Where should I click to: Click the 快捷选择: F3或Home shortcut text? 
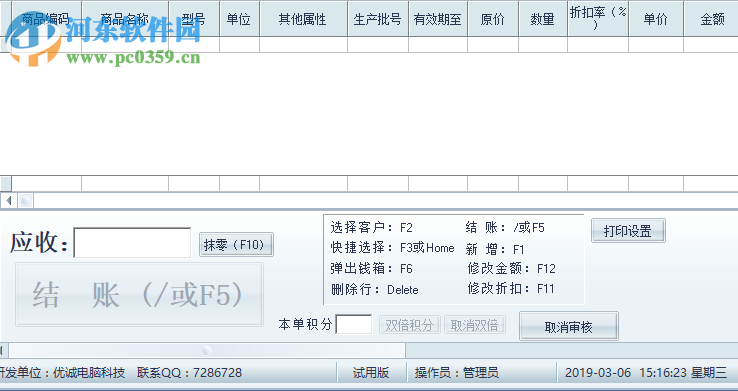click(392, 248)
